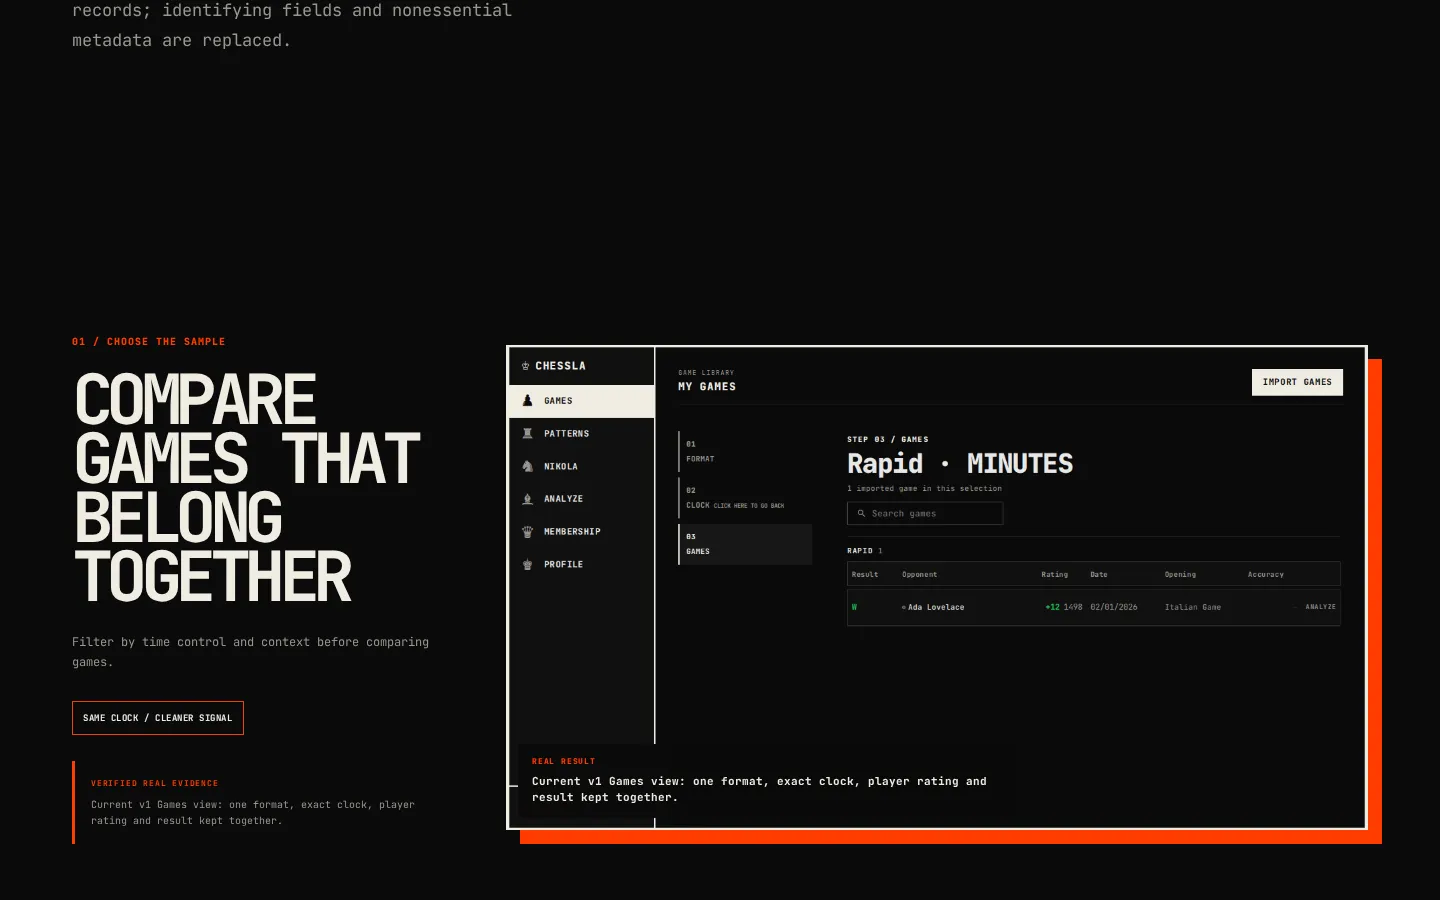Select step 03 Games
This screenshot has width=1440, height=900.
pyautogui.click(x=745, y=544)
